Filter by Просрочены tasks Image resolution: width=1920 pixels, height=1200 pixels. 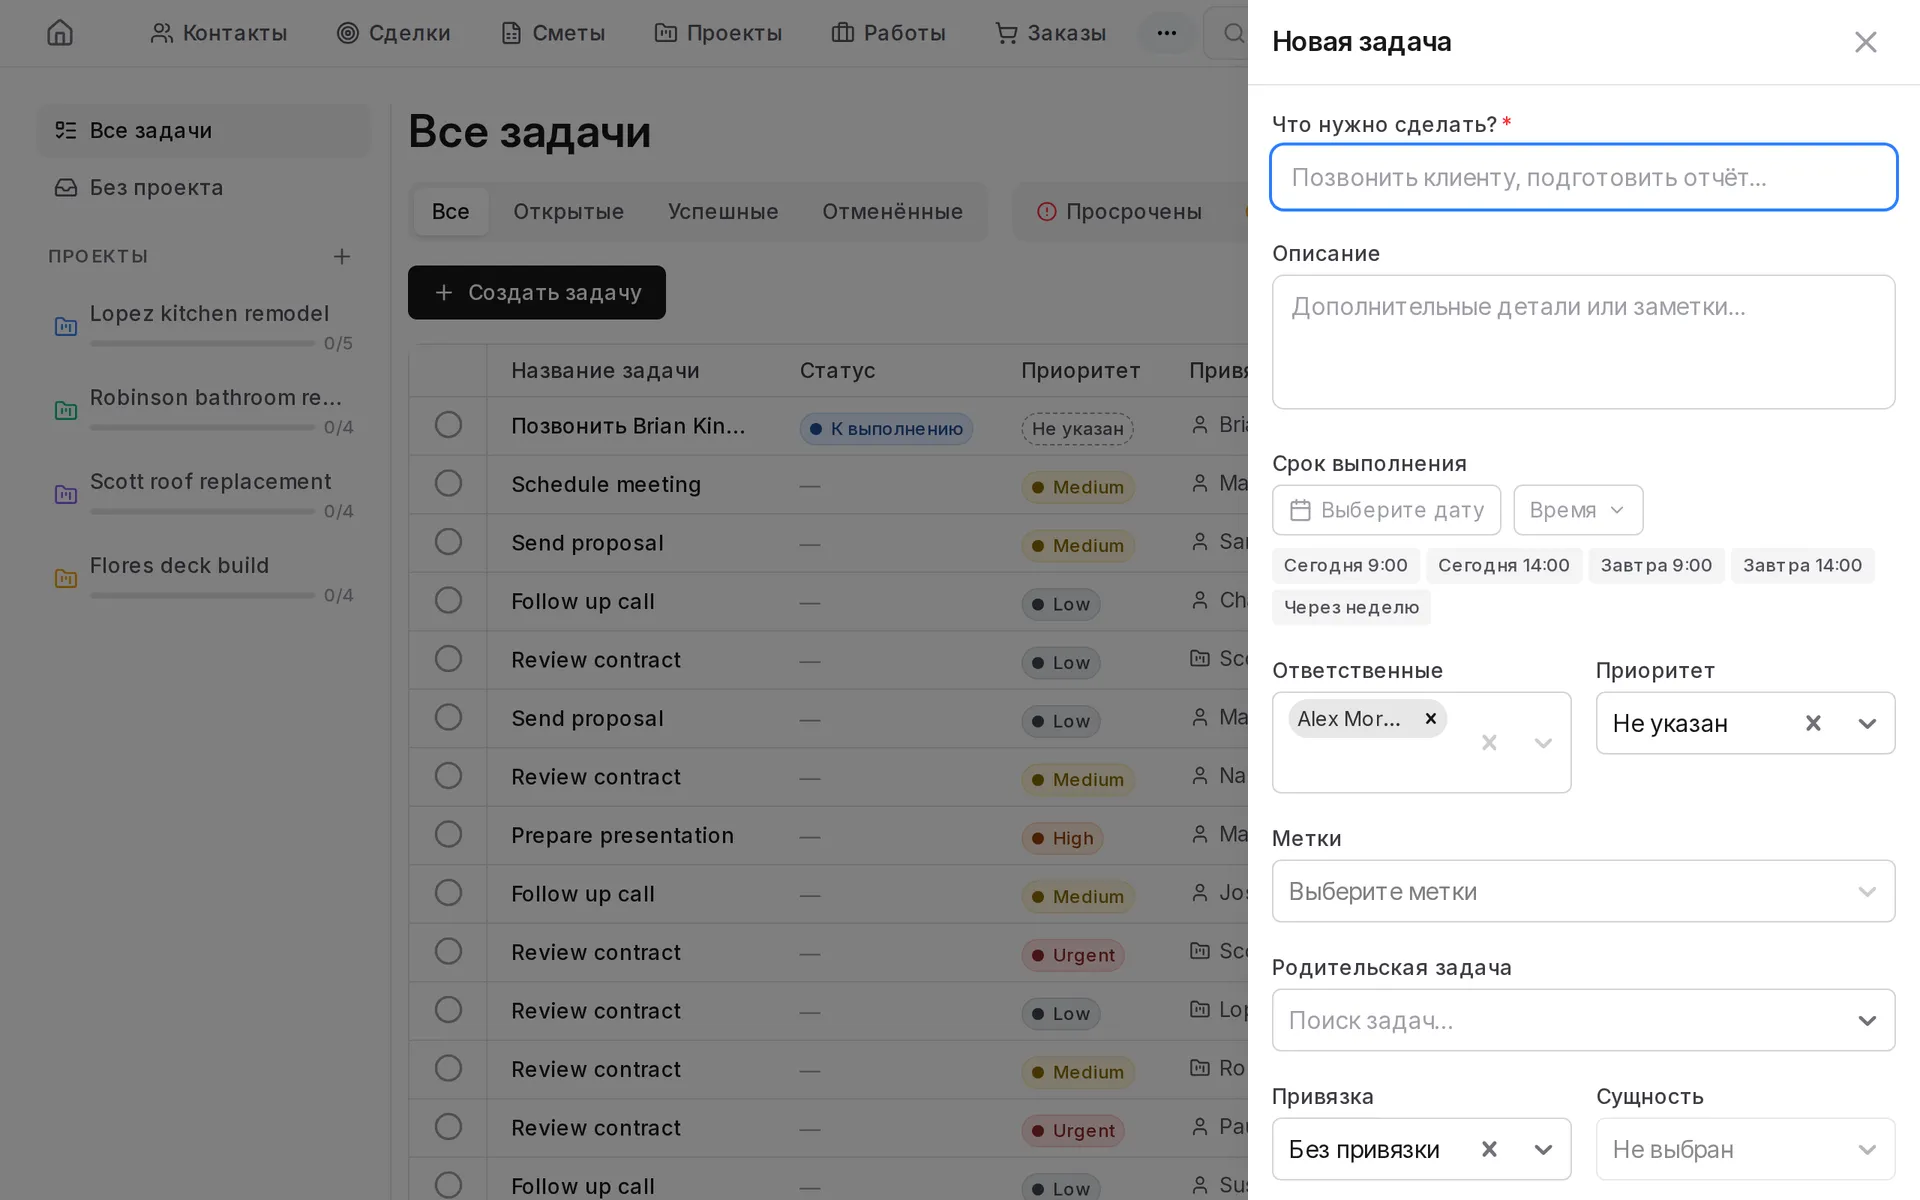(1119, 212)
